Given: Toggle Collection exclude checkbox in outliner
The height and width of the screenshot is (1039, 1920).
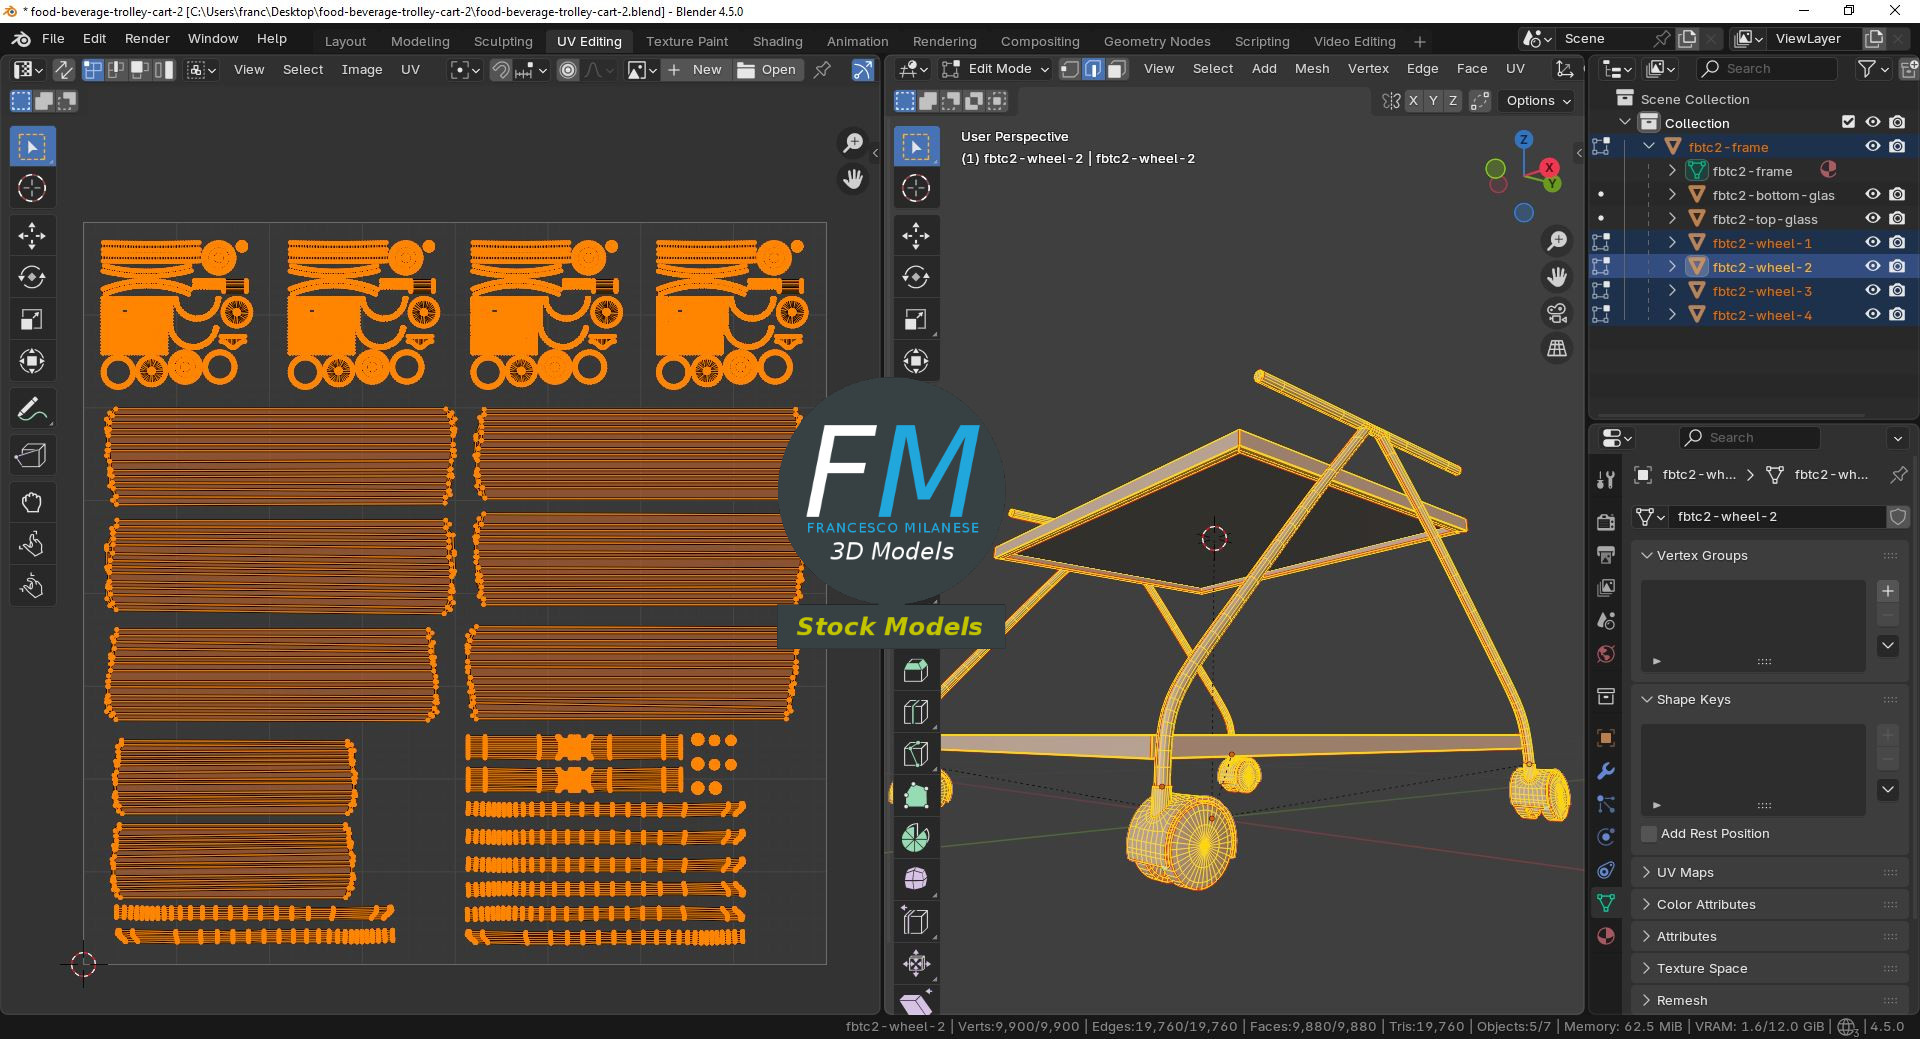Looking at the screenshot, I should pyautogui.click(x=1848, y=122).
